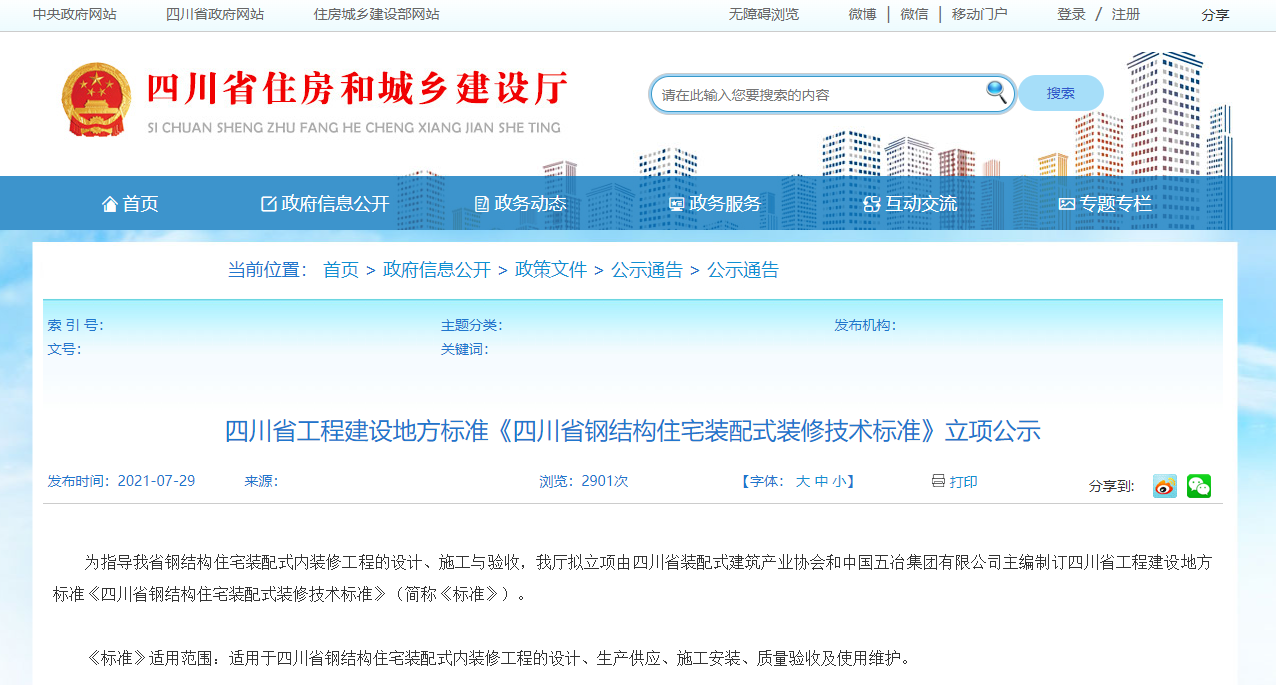Click the search input field
This screenshot has width=1276, height=685.
[x=820, y=92]
